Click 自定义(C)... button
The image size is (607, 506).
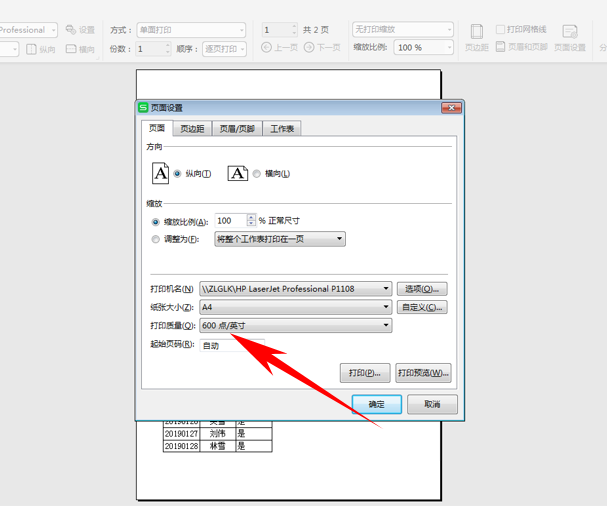click(x=422, y=307)
